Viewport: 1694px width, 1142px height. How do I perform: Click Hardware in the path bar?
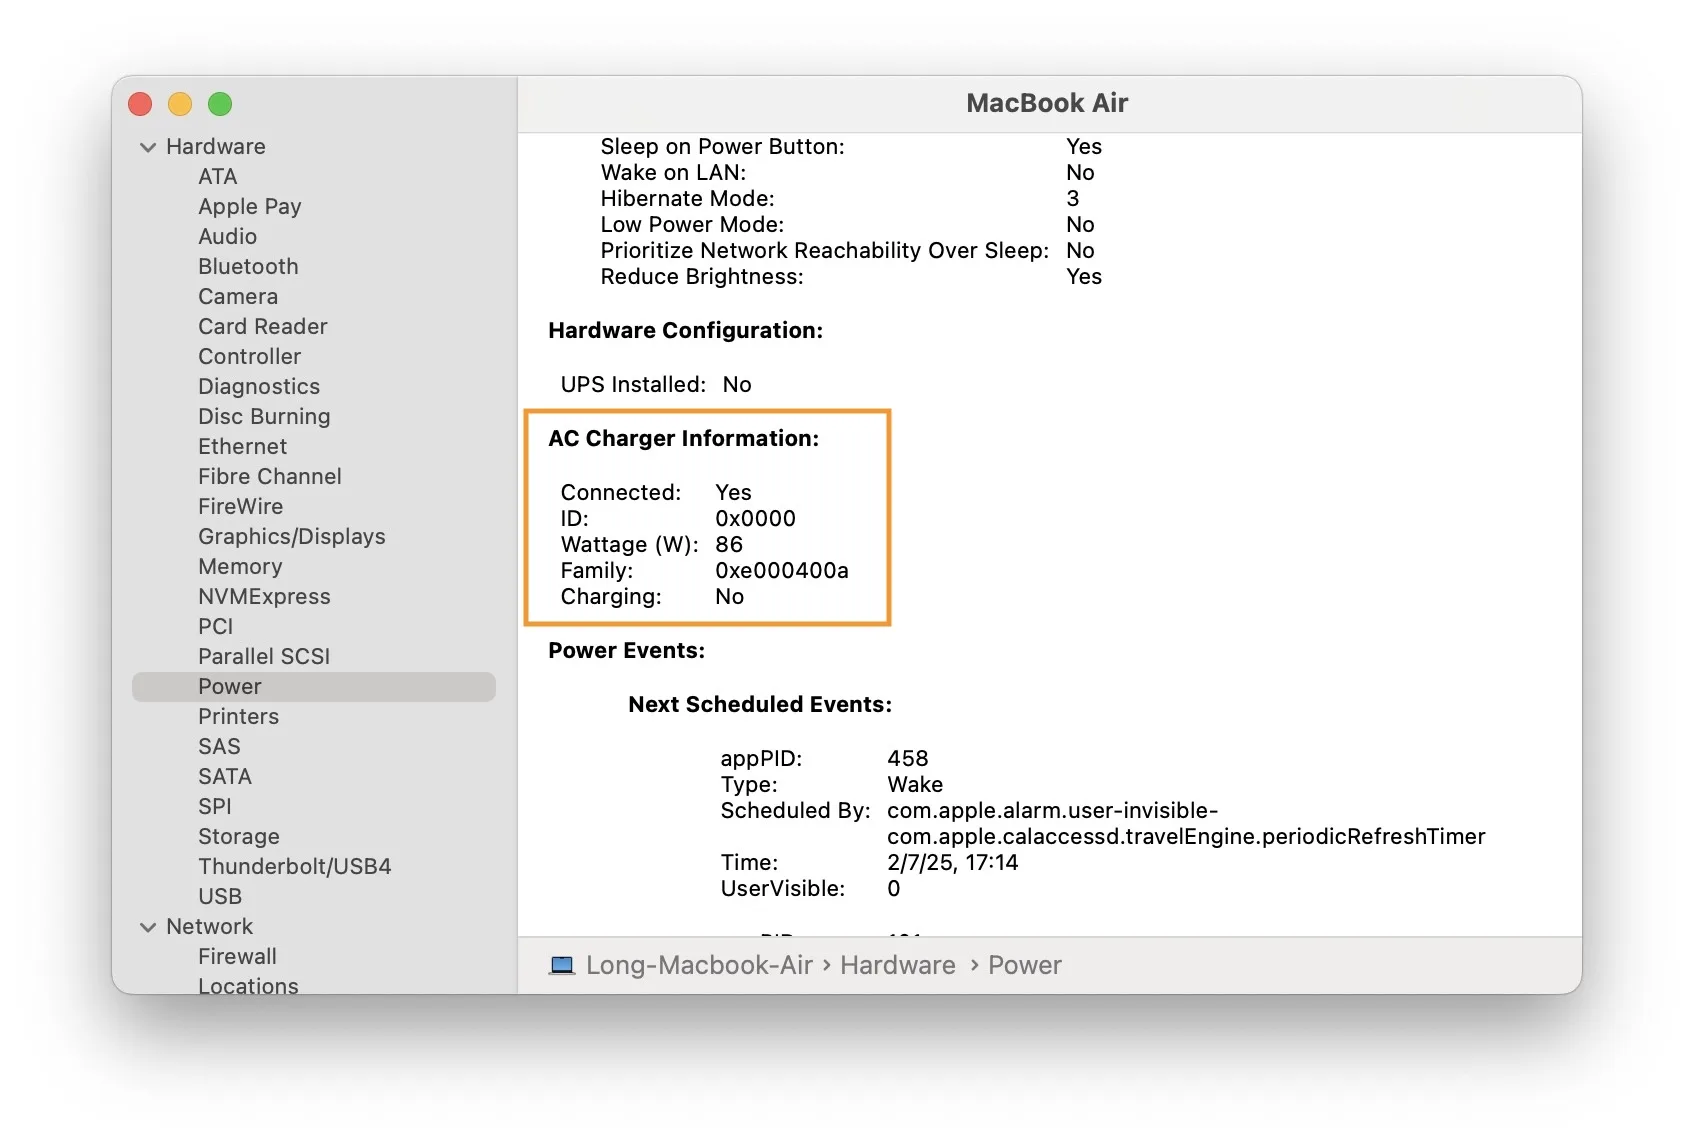[x=897, y=966]
